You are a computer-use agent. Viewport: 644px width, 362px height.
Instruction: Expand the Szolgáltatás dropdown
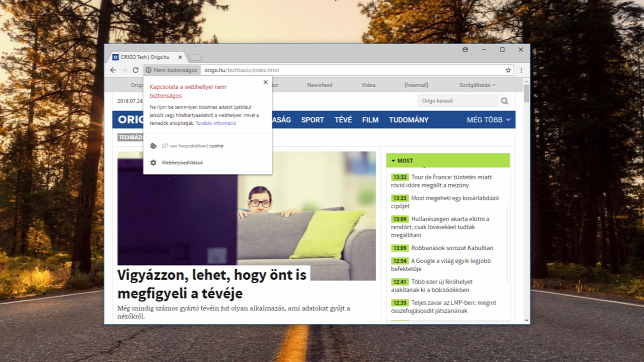click(x=477, y=85)
